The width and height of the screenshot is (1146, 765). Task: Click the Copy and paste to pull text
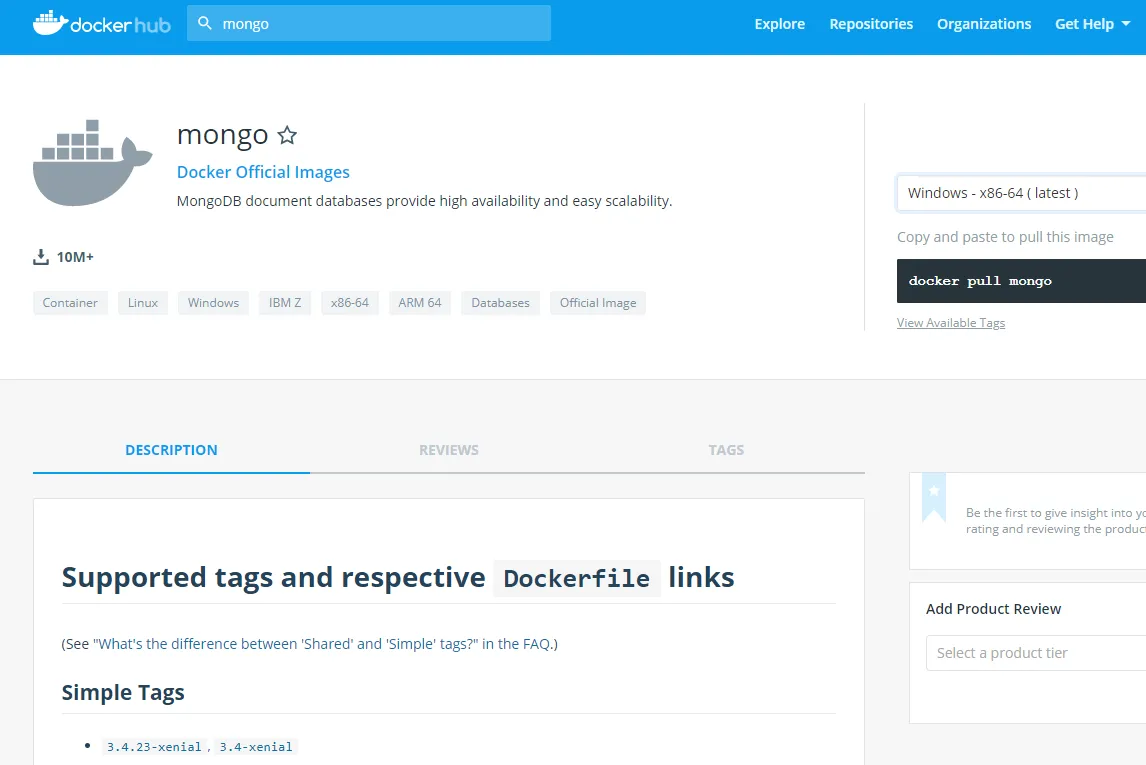click(1005, 237)
